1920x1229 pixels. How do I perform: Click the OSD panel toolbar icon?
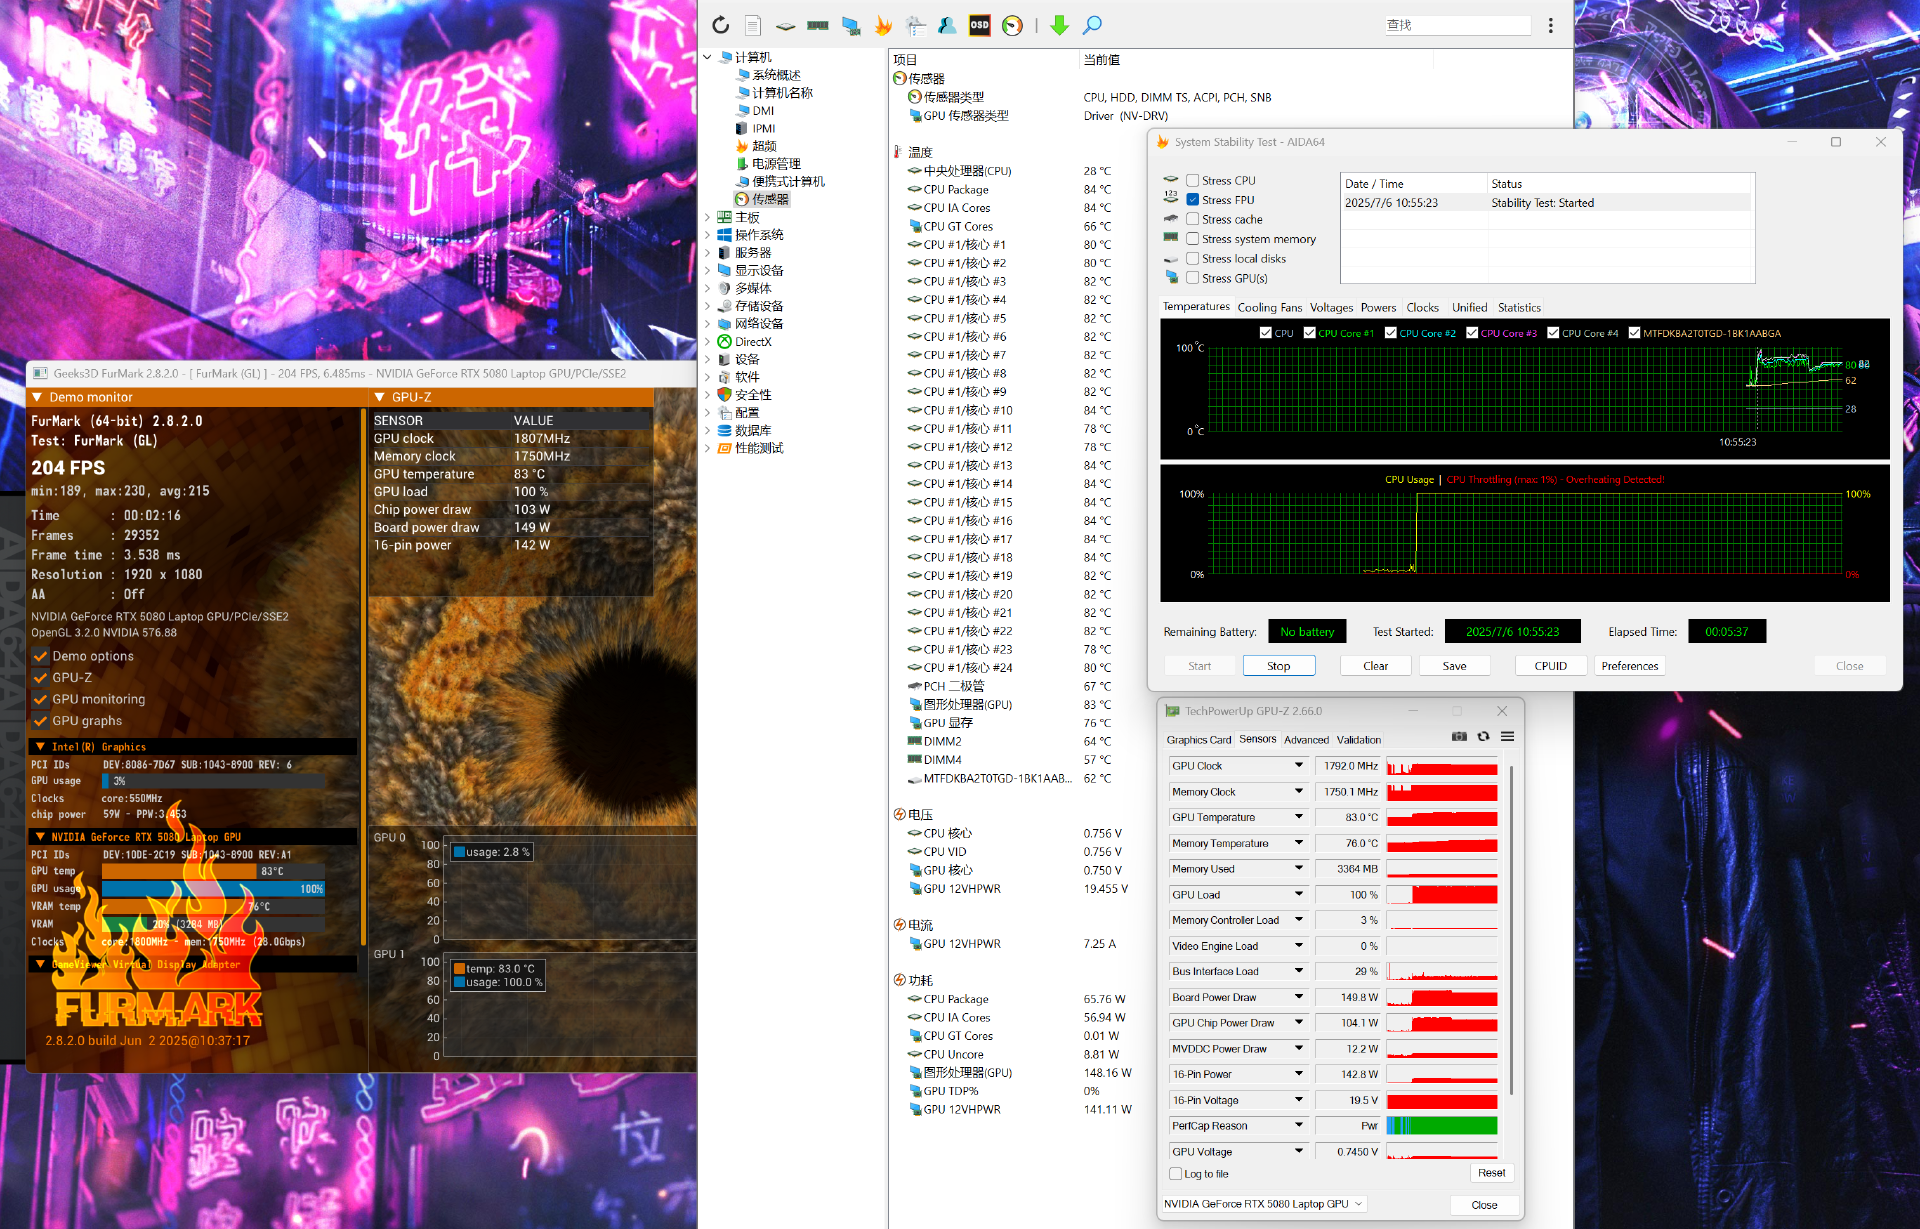[979, 26]
